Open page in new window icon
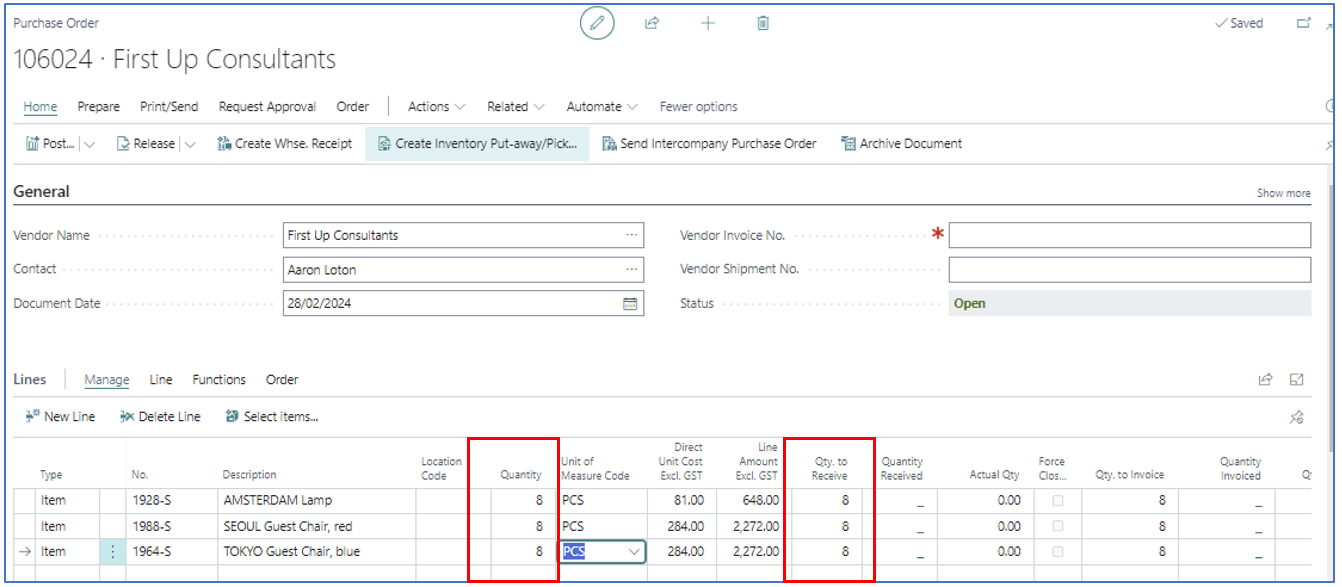Screen dimensions: 1342x587 click(x=1303, y=23)
